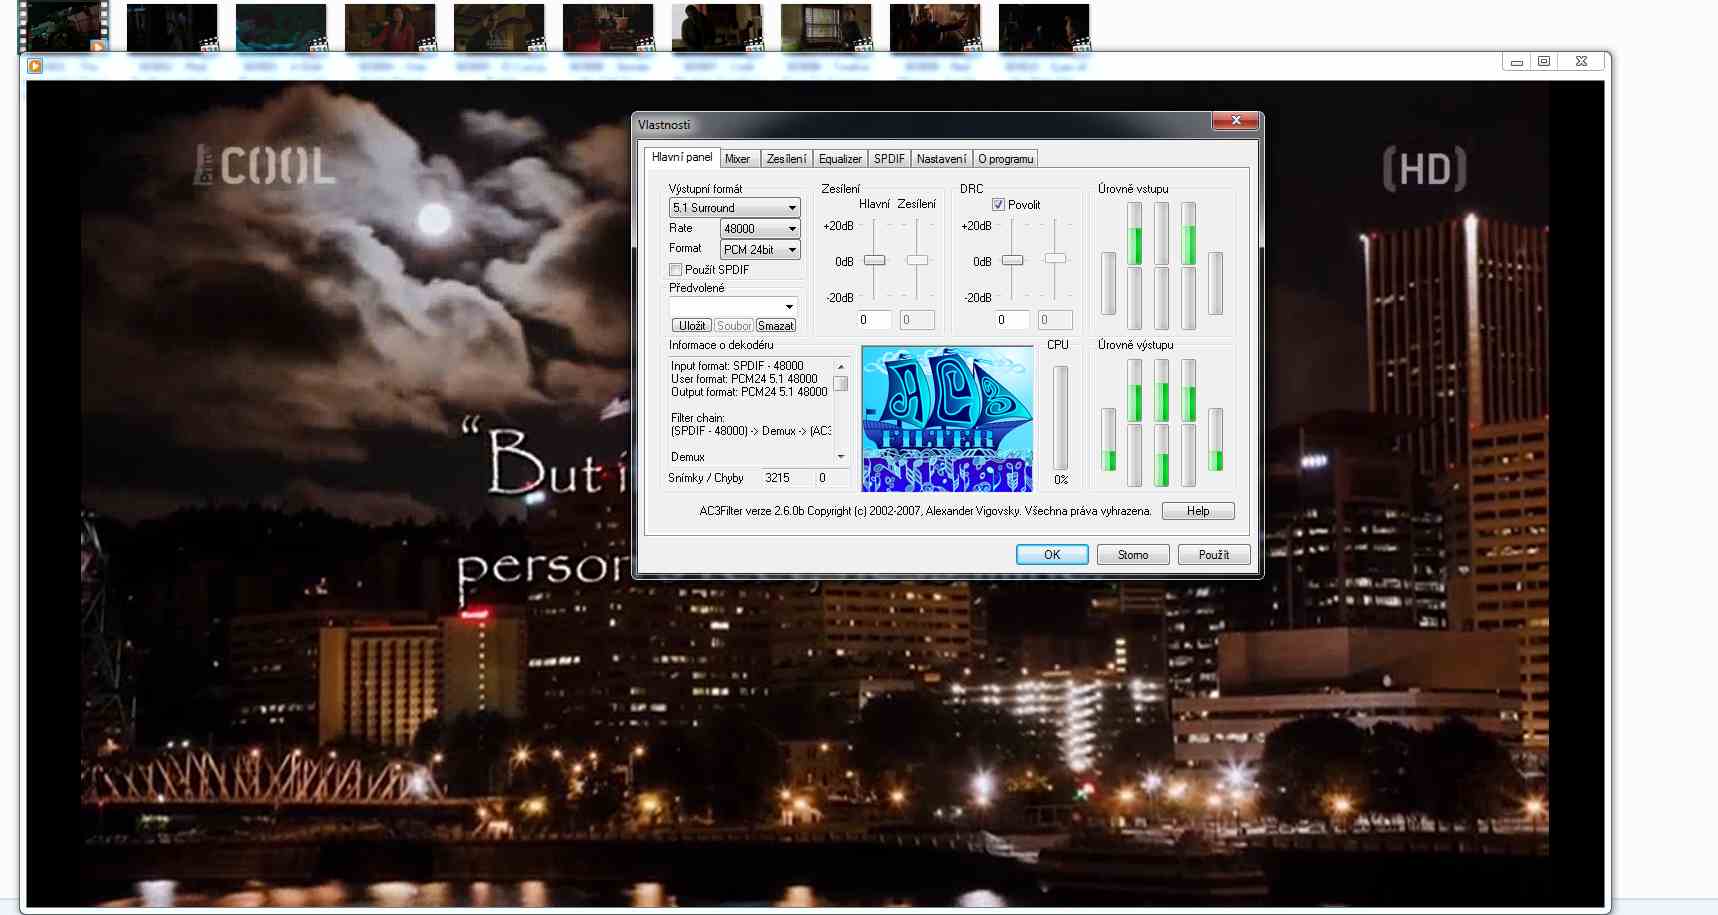1718x915 pixels.
Task: Switch to the Zesílení tab
Action: point(786,159)
